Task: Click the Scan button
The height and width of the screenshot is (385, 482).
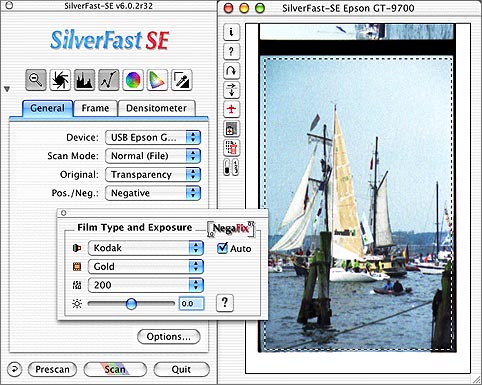Action: [x=115, y=369]
